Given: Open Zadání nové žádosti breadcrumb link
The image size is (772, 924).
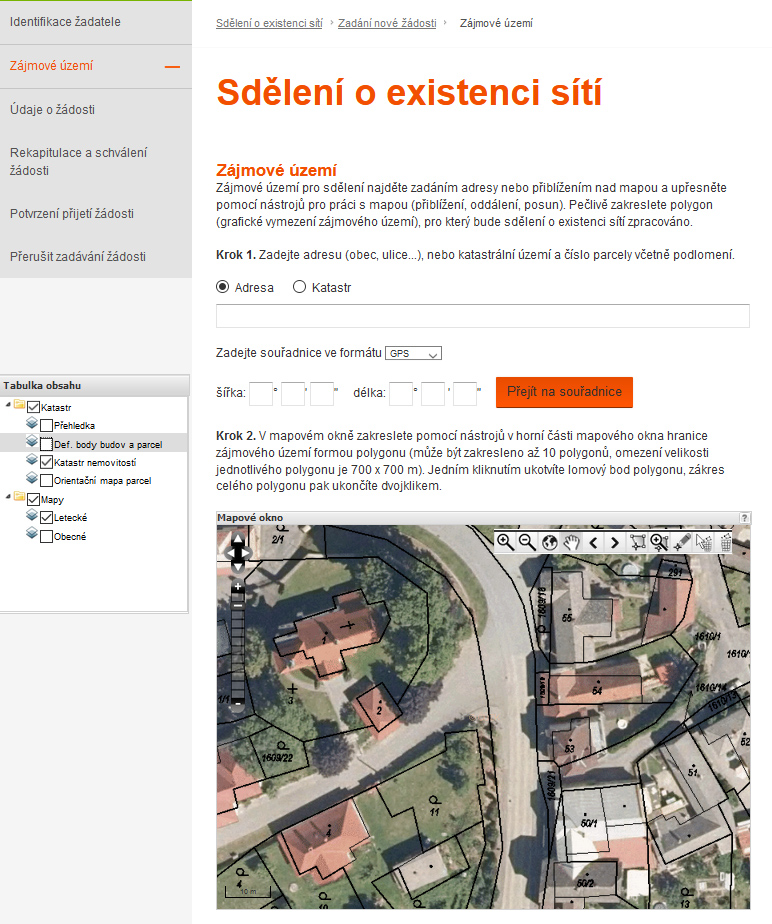Looking at the screenshot, I should click(386, 22).
